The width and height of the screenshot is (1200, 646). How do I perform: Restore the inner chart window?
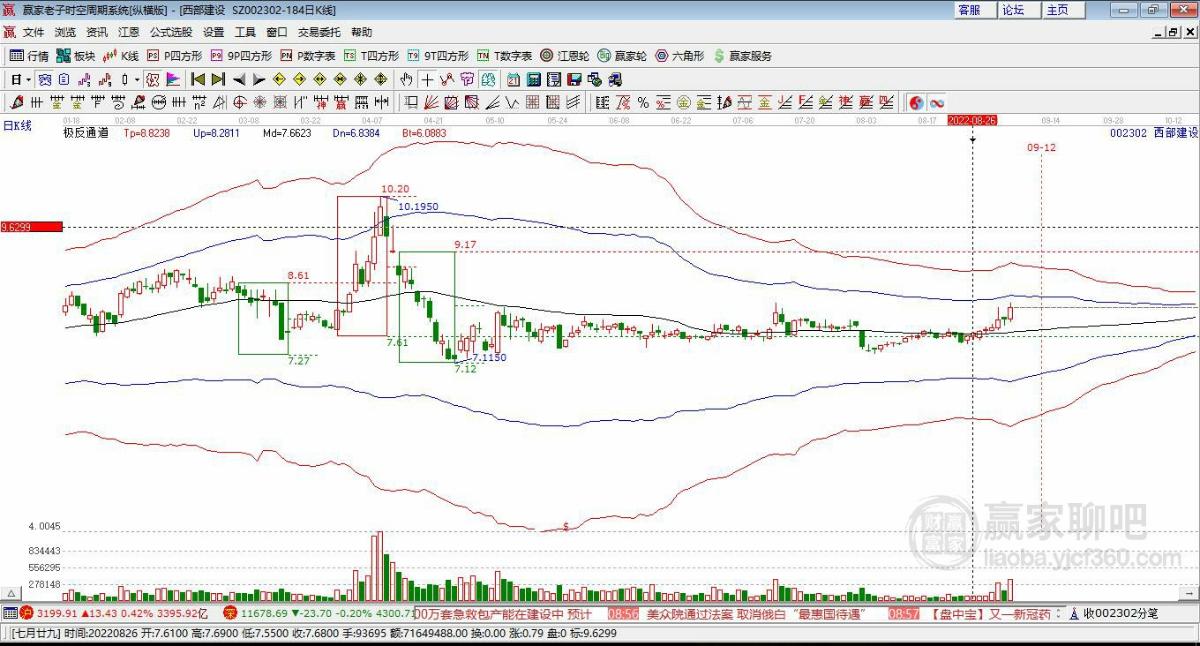[1171, 33]
